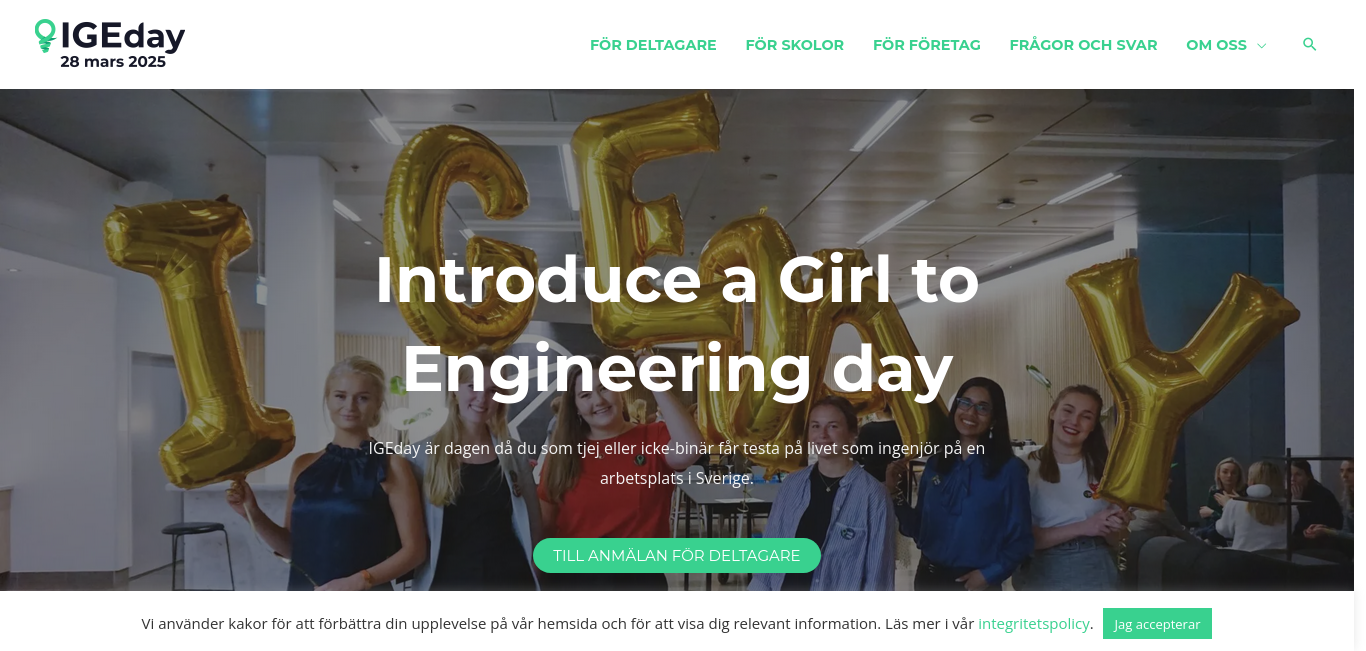This screenshot has width=1366, height=651.
Task: Click the Introduce a Girl to heading
Action: pyautogui.click(x=677, y=281)
